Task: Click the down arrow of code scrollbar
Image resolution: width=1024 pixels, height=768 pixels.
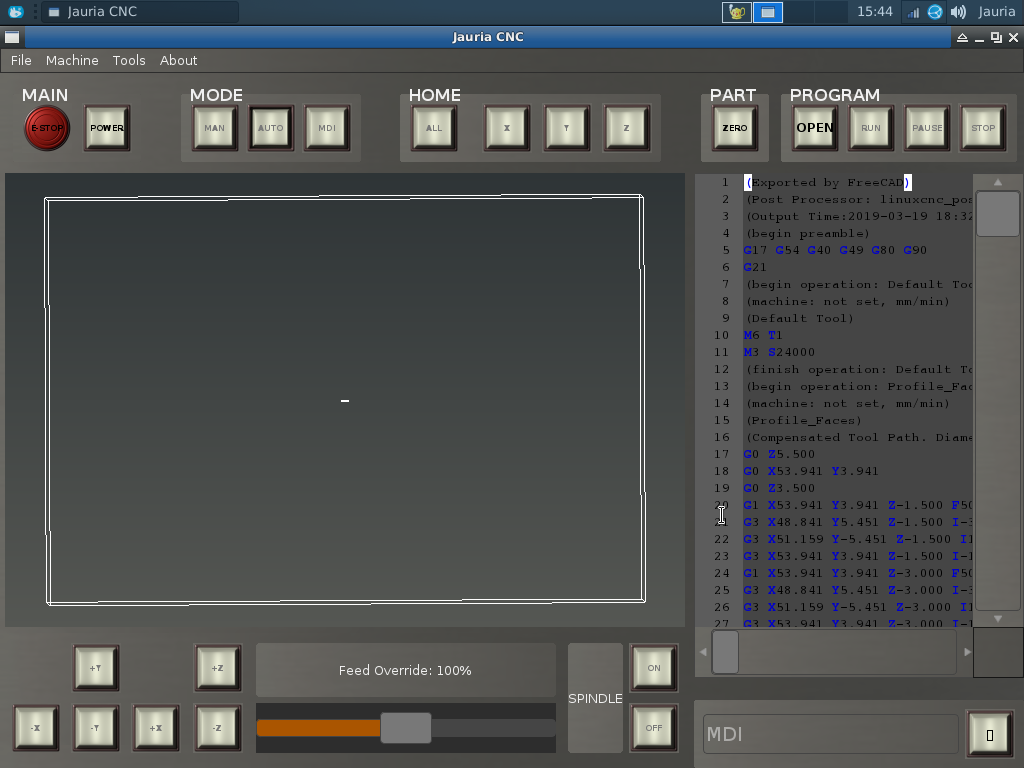Action: 998,618
